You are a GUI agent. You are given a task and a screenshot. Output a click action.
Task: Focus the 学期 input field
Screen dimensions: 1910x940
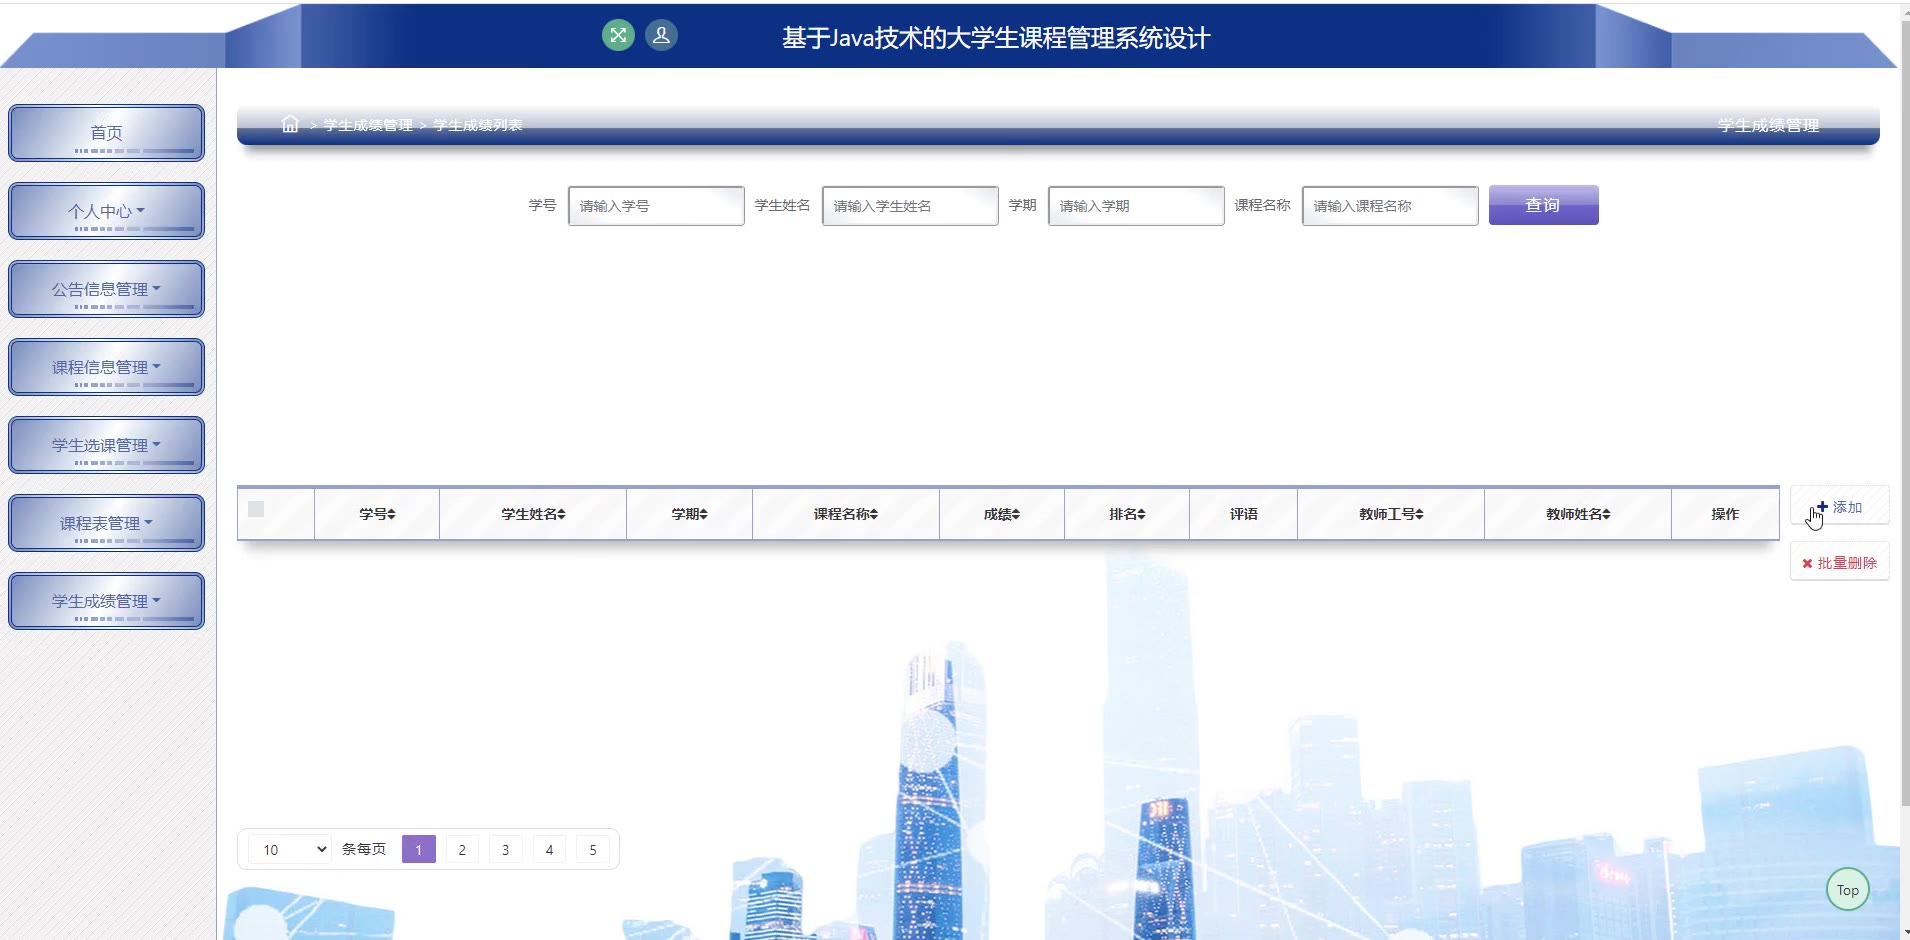click(x=1136, y=206)
